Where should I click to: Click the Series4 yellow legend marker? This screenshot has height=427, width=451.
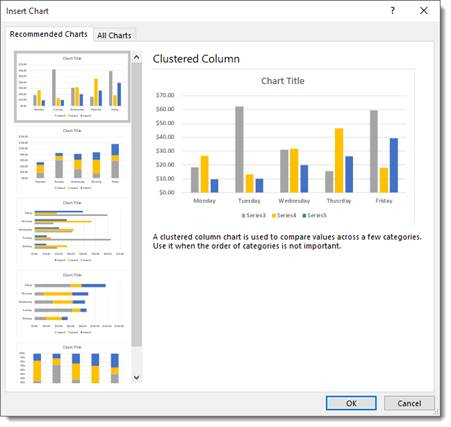pyautogui.click(x=274, y=216)
